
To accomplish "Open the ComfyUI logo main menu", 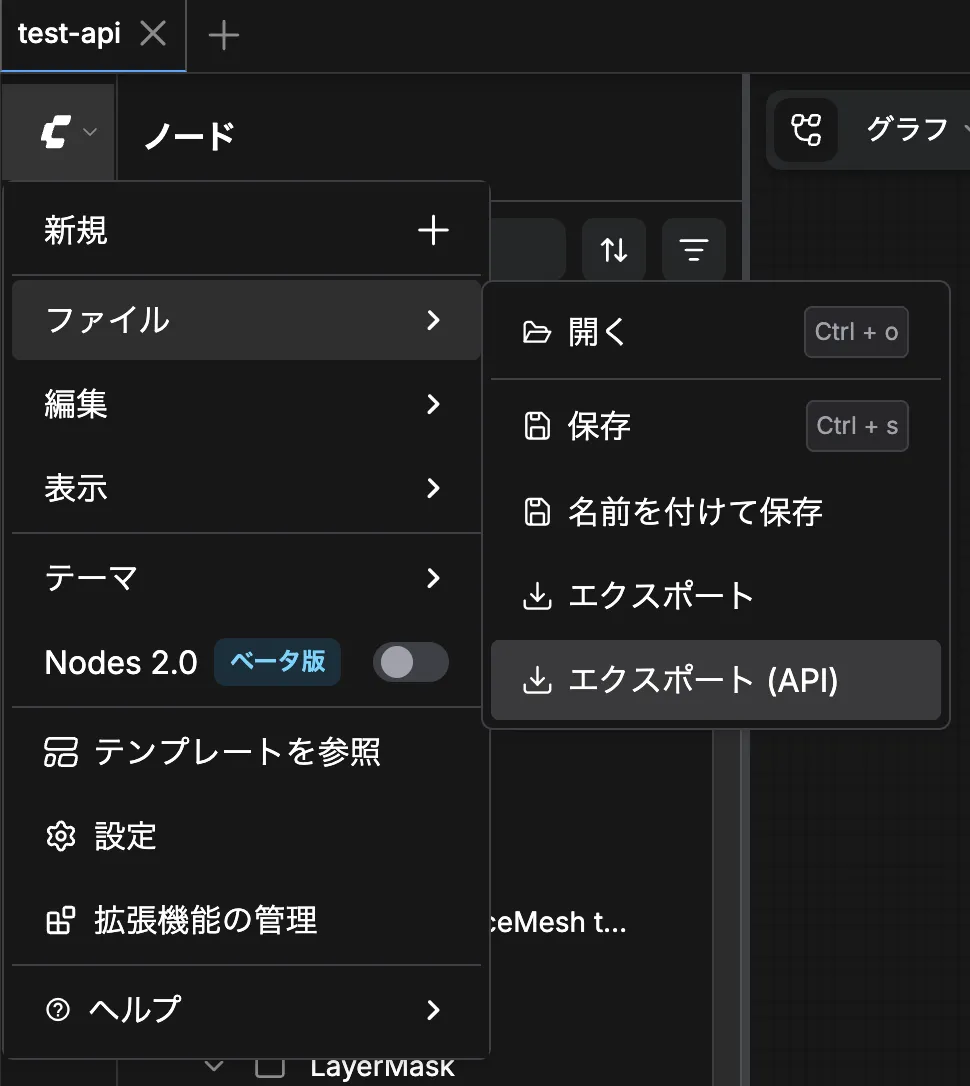I will (x=58, y=132).
